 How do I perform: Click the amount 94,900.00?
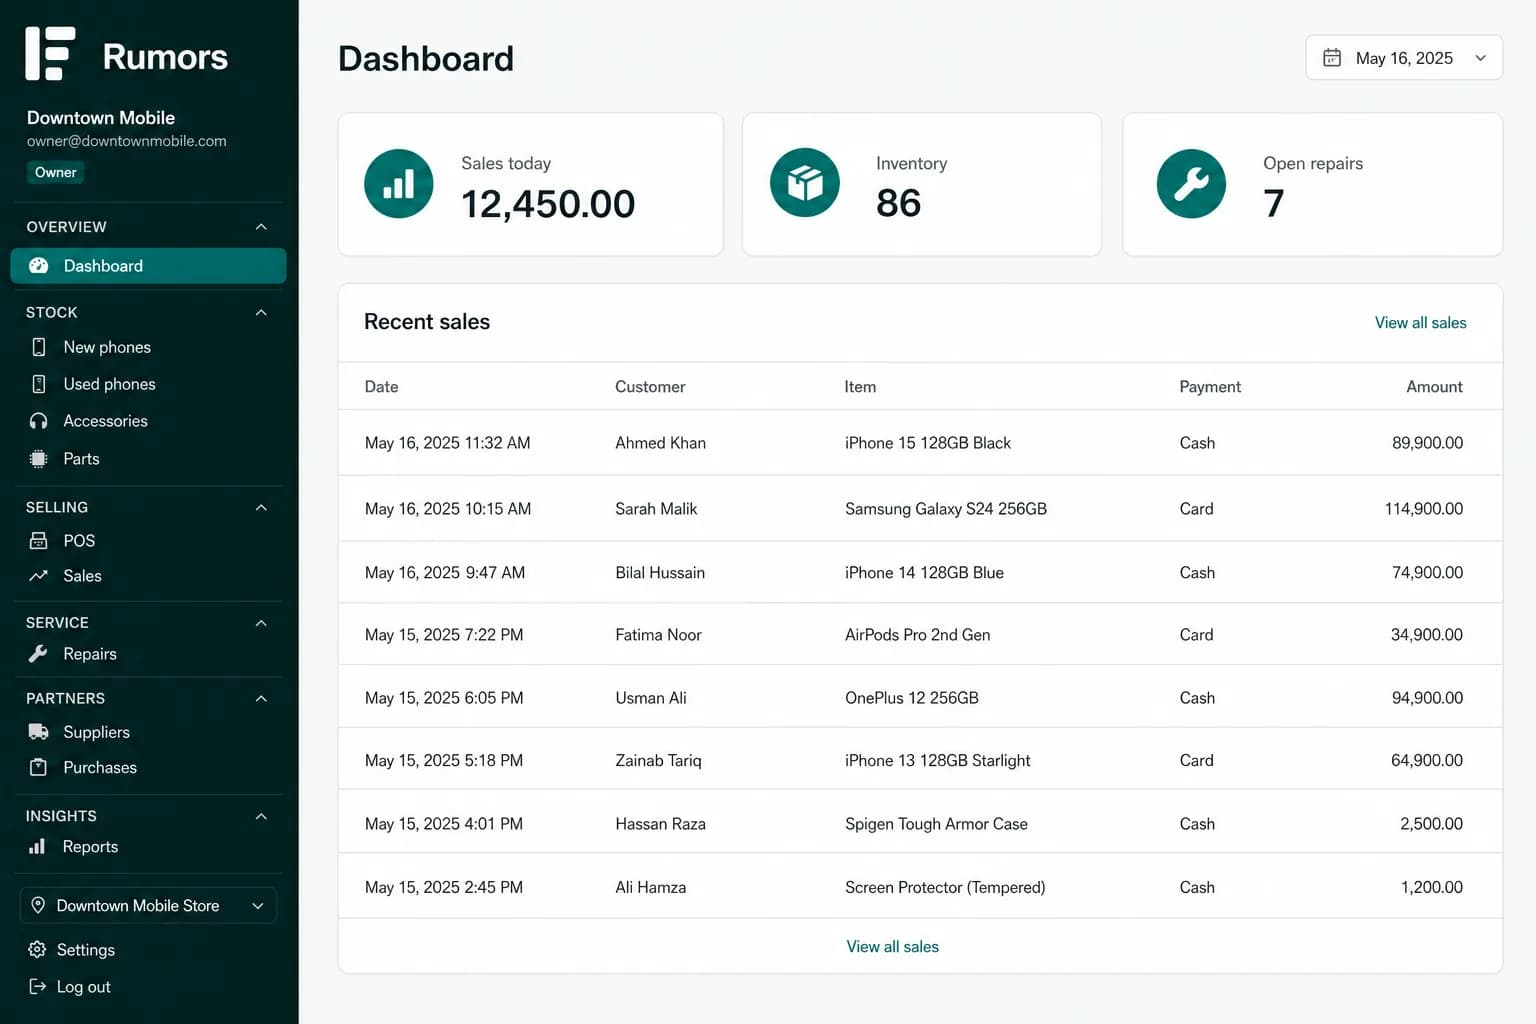coord(1427,698)
